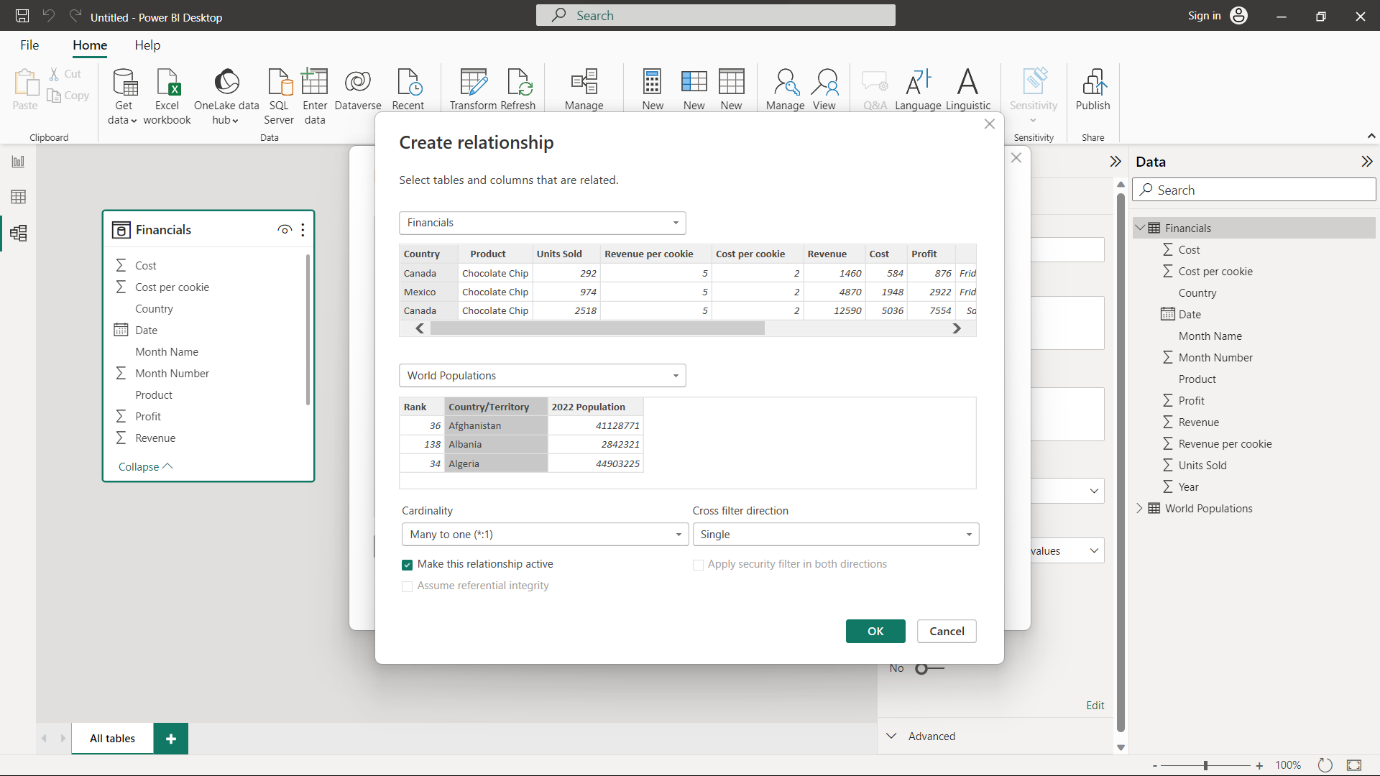
Task: Click reset zoom icon in status bar
Action: pyautogui.click(x=1325, y=765)
